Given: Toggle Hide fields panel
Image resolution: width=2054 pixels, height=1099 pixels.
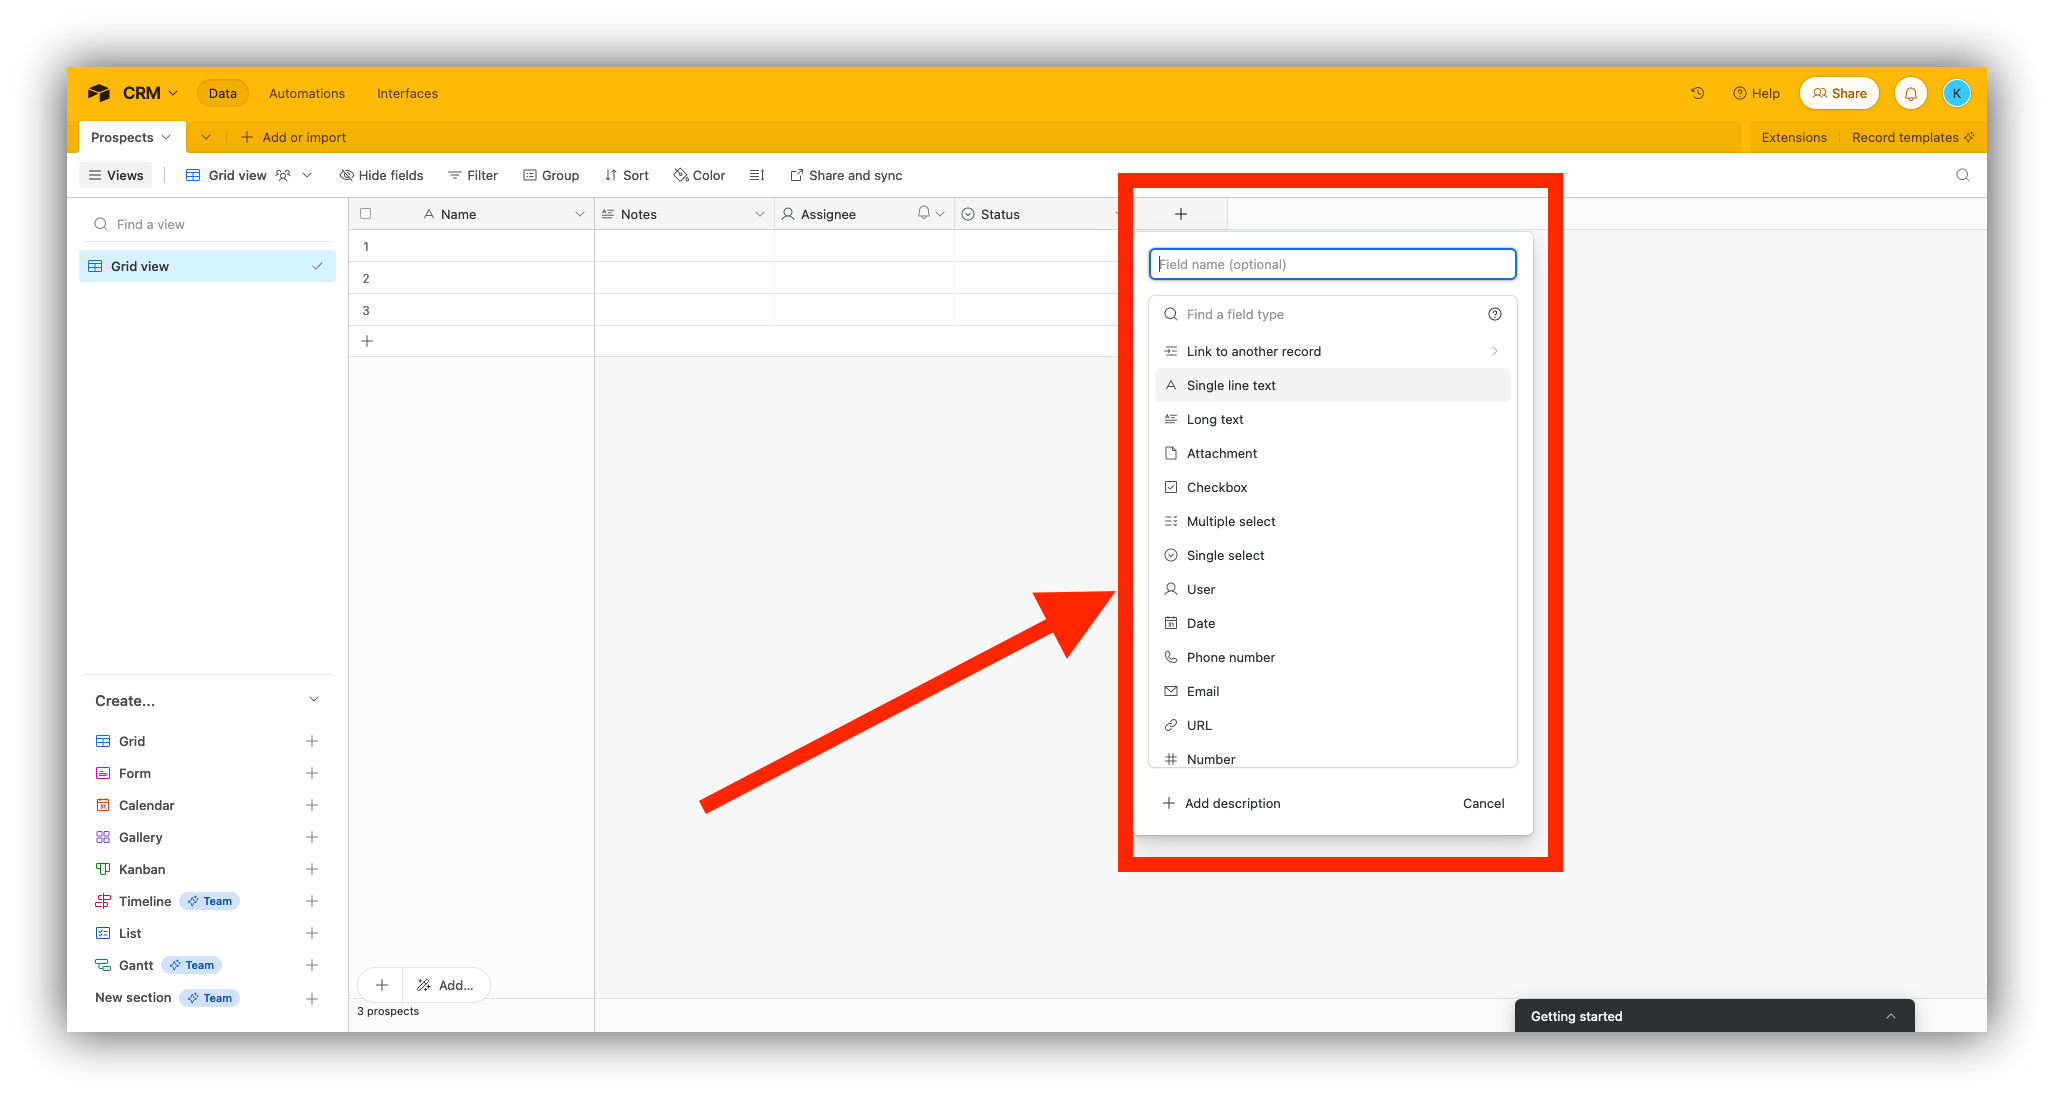Looking at the screenshot, I should 381,175.
